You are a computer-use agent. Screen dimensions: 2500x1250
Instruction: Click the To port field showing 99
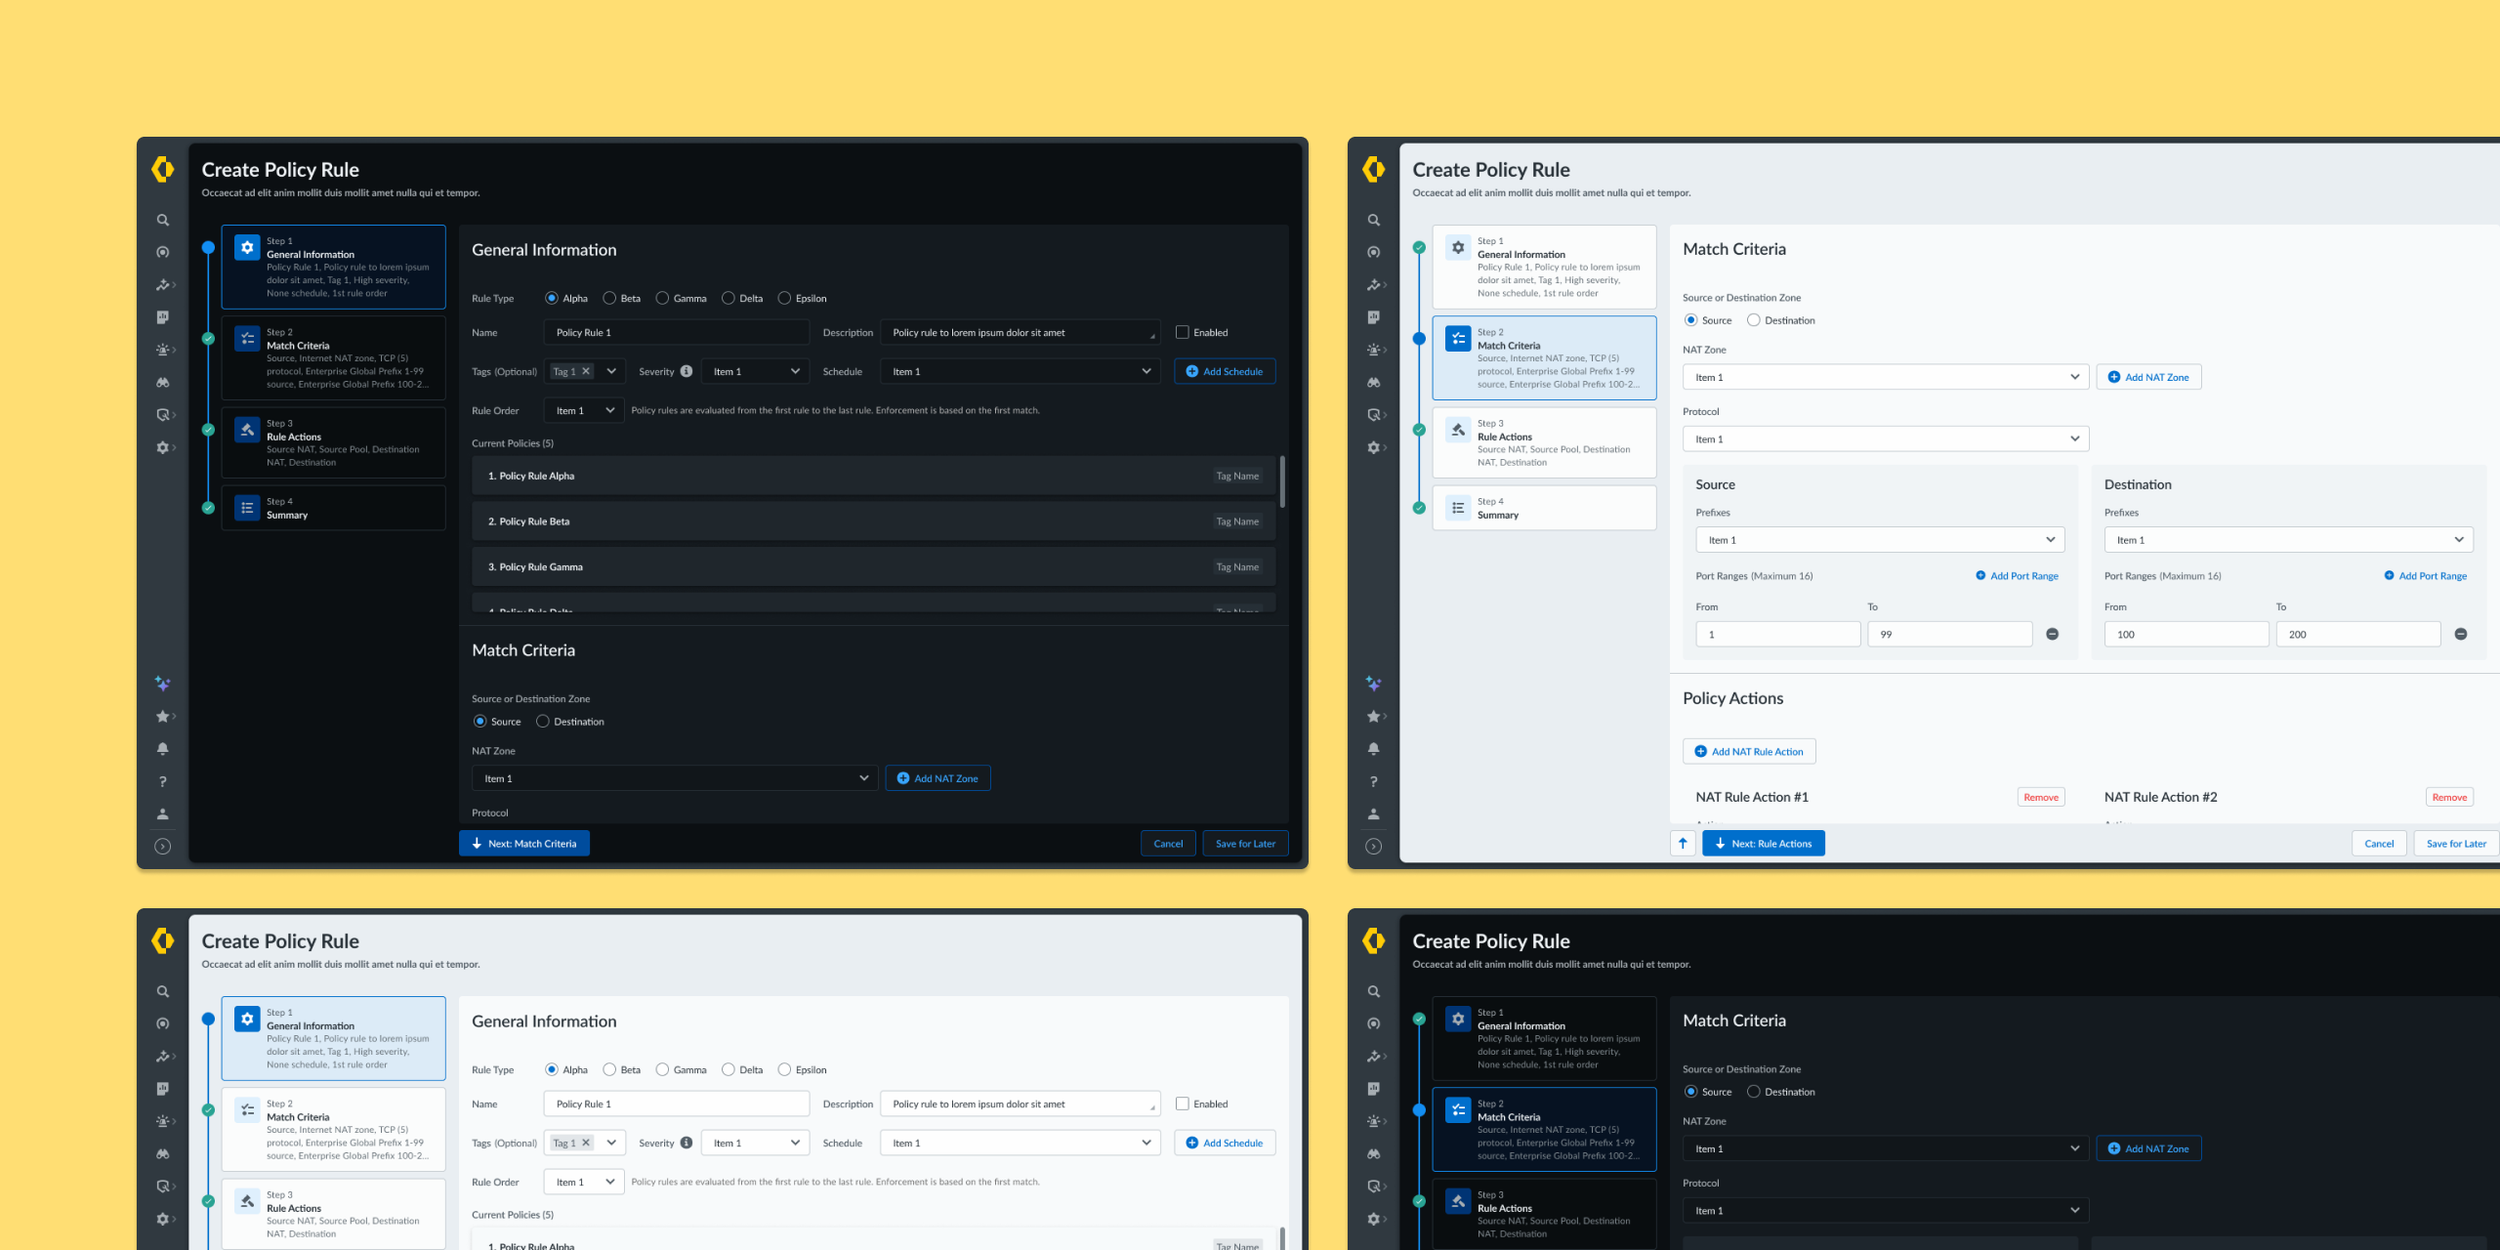(1948, 634)
